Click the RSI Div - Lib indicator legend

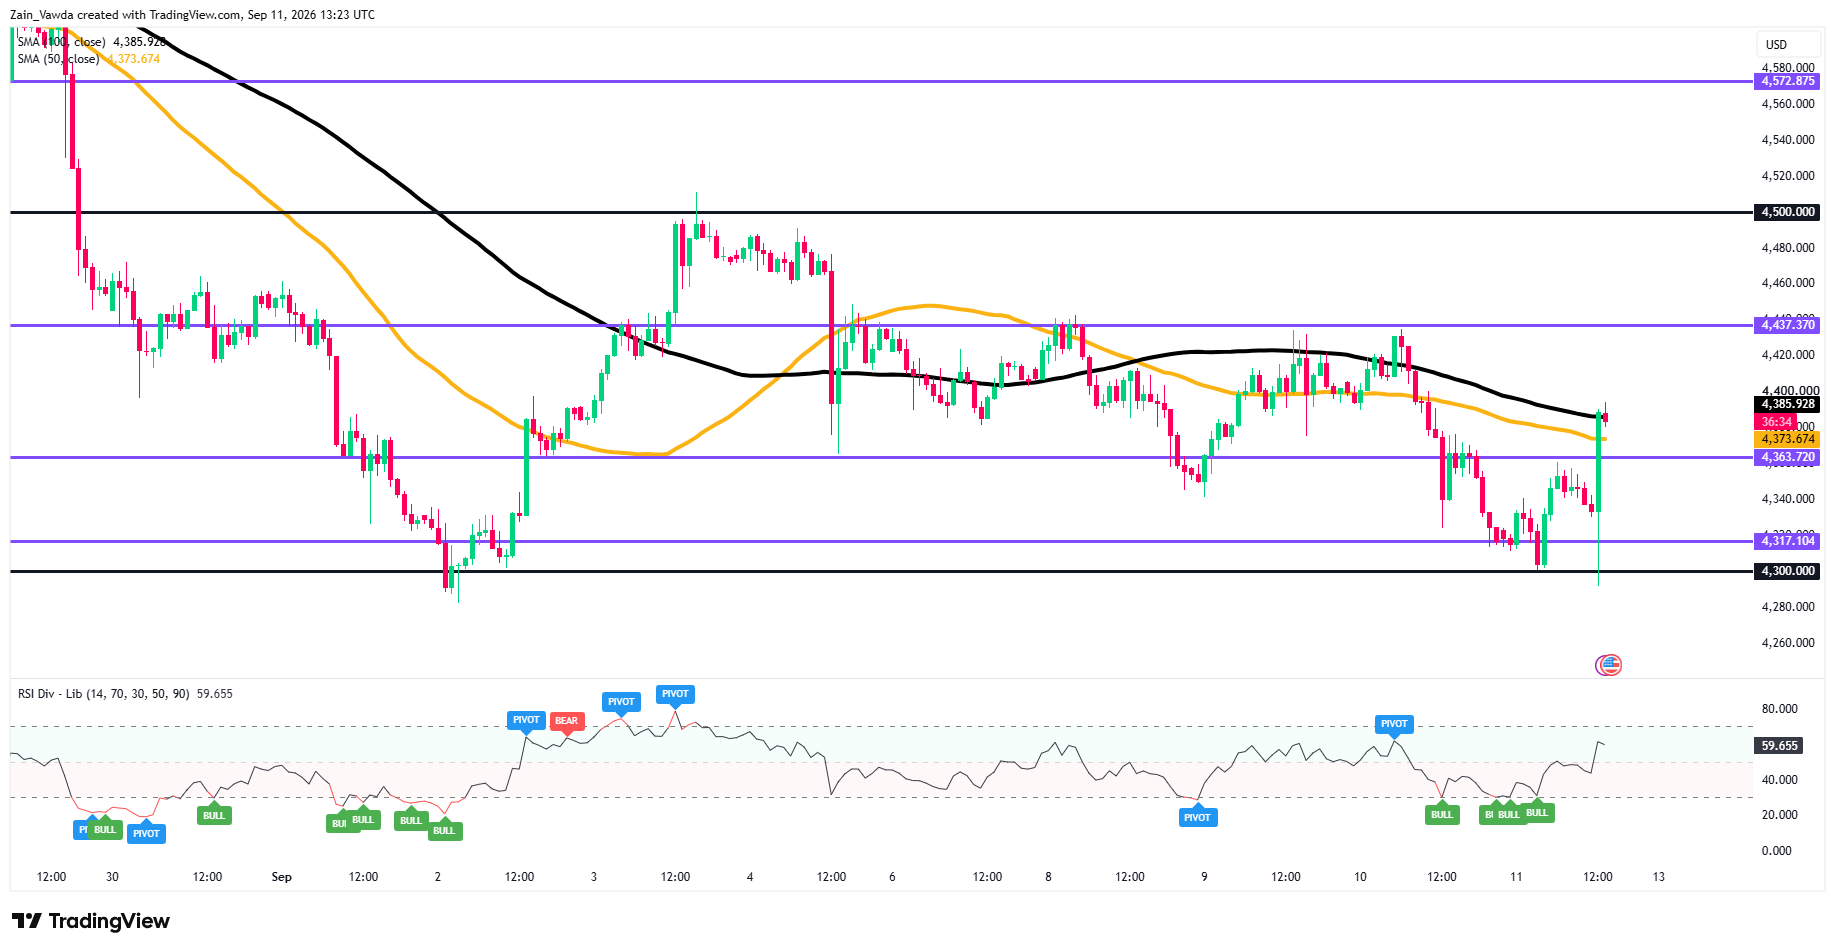tap(125, 694)
